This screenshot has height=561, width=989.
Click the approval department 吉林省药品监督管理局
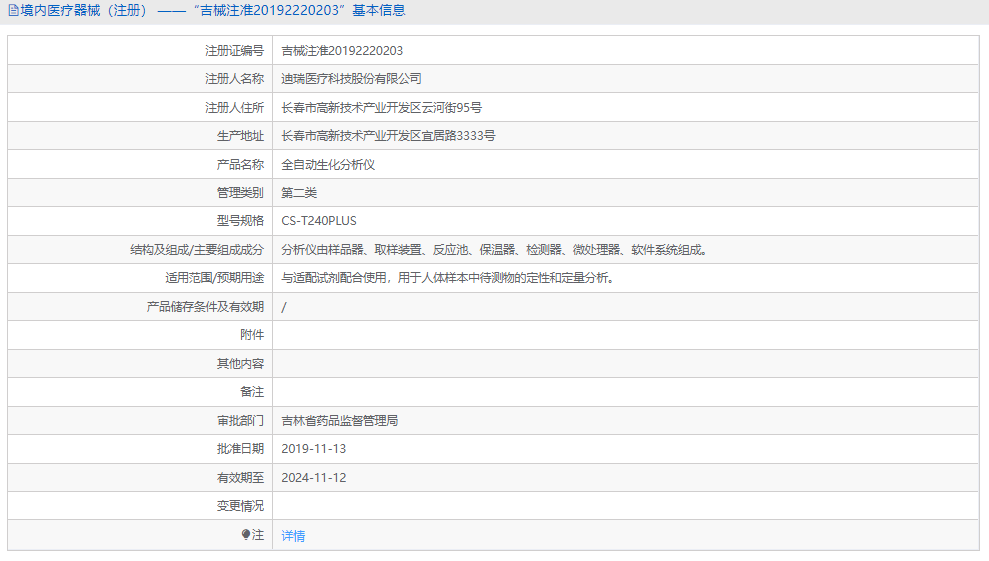pos(340,421)
